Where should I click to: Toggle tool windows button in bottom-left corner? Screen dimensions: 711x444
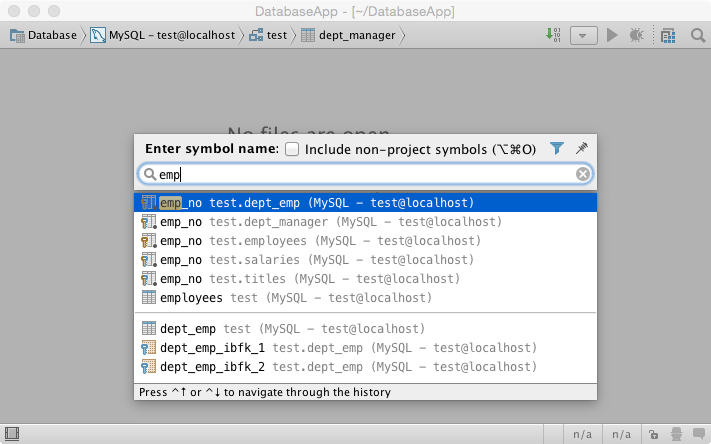12,434
